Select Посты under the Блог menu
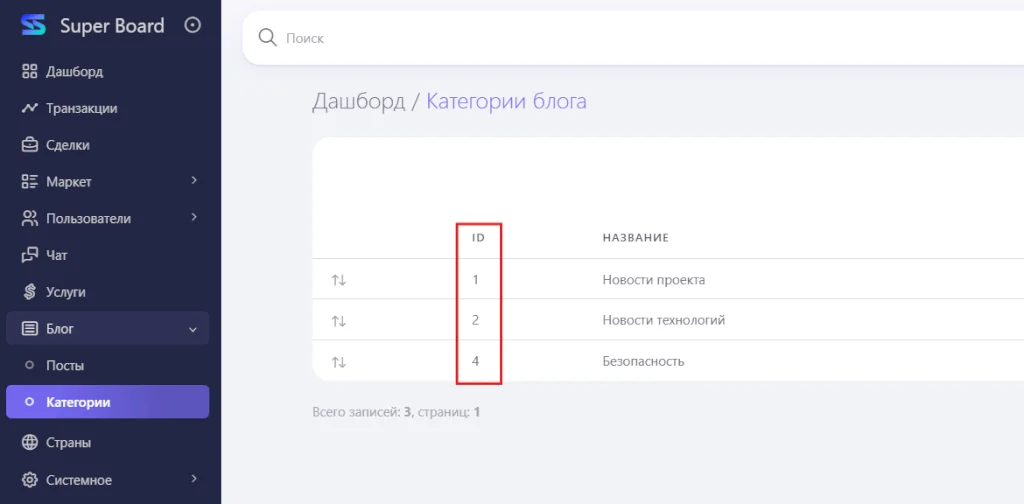The height and width of the screenshot is (504, 1024). pyautogui.click(x=65, y=365)
